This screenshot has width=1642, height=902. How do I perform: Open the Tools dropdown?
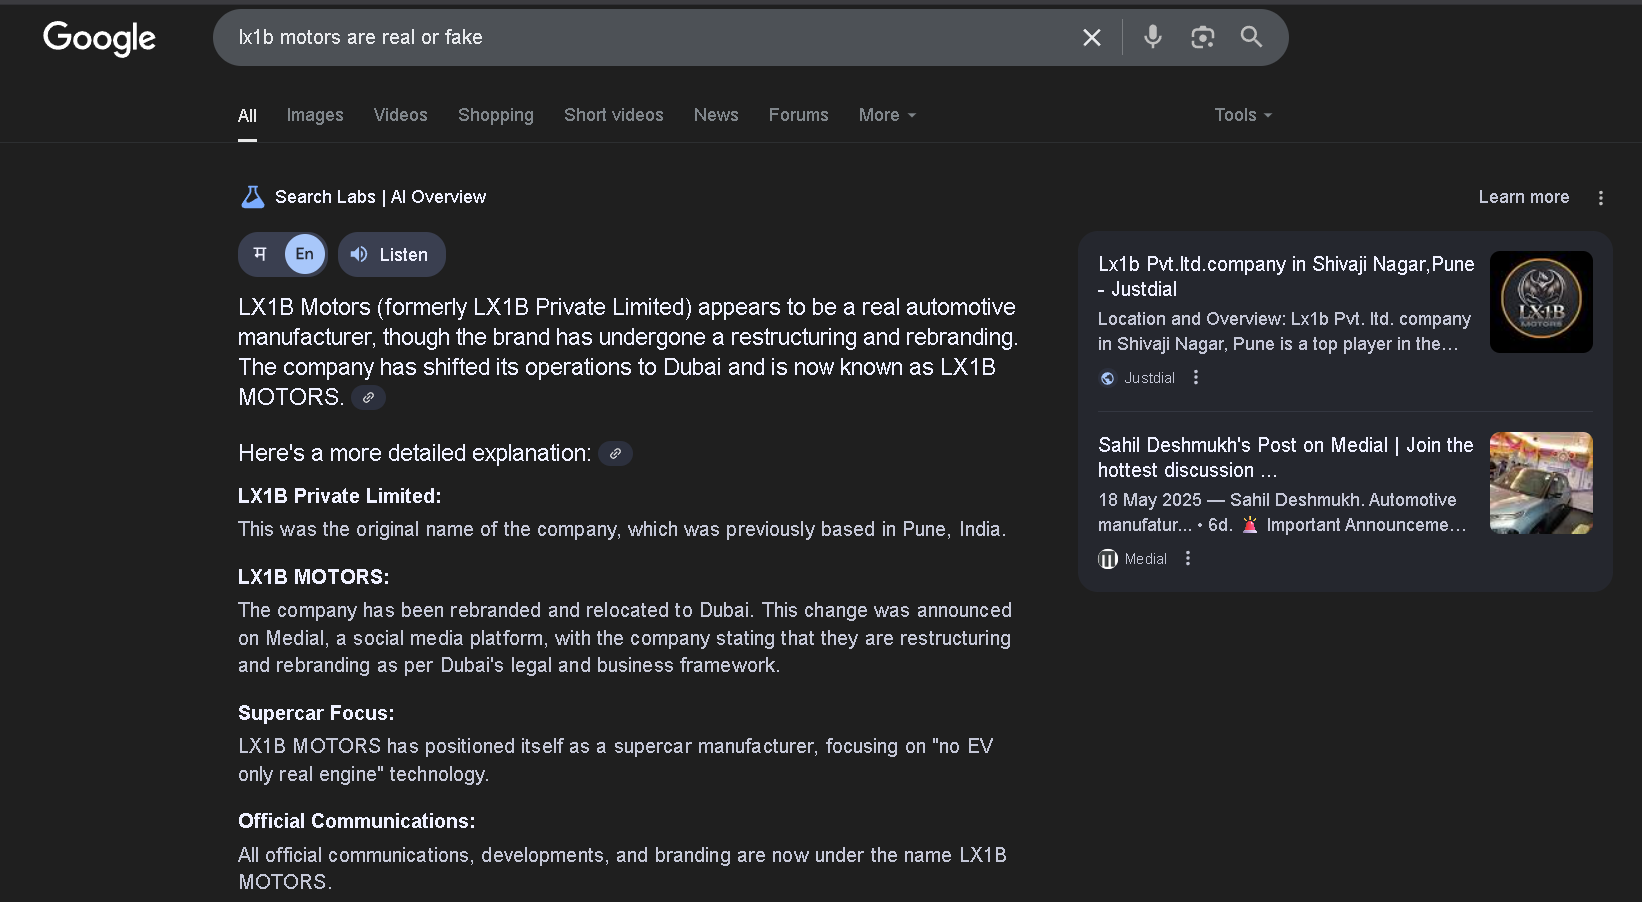click(1242, 115)
